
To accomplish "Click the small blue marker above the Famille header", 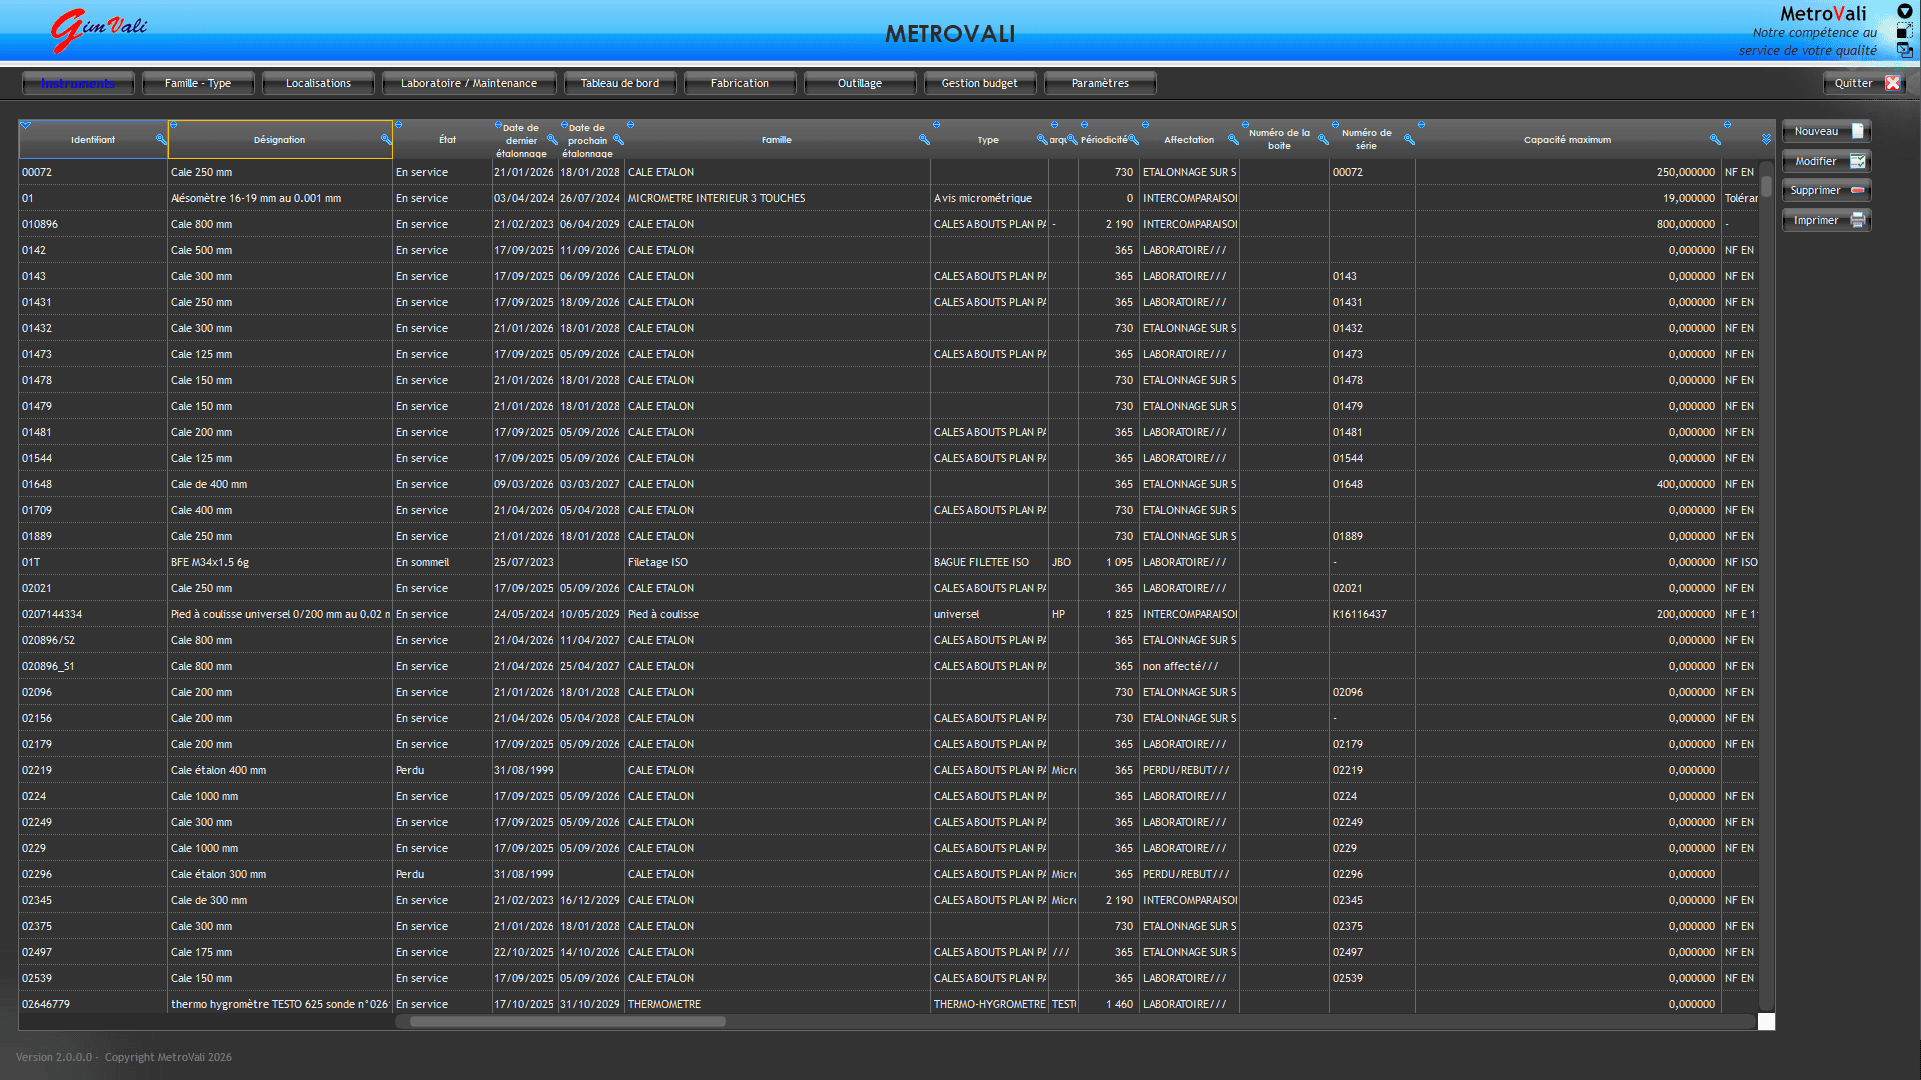I will 630,125.
